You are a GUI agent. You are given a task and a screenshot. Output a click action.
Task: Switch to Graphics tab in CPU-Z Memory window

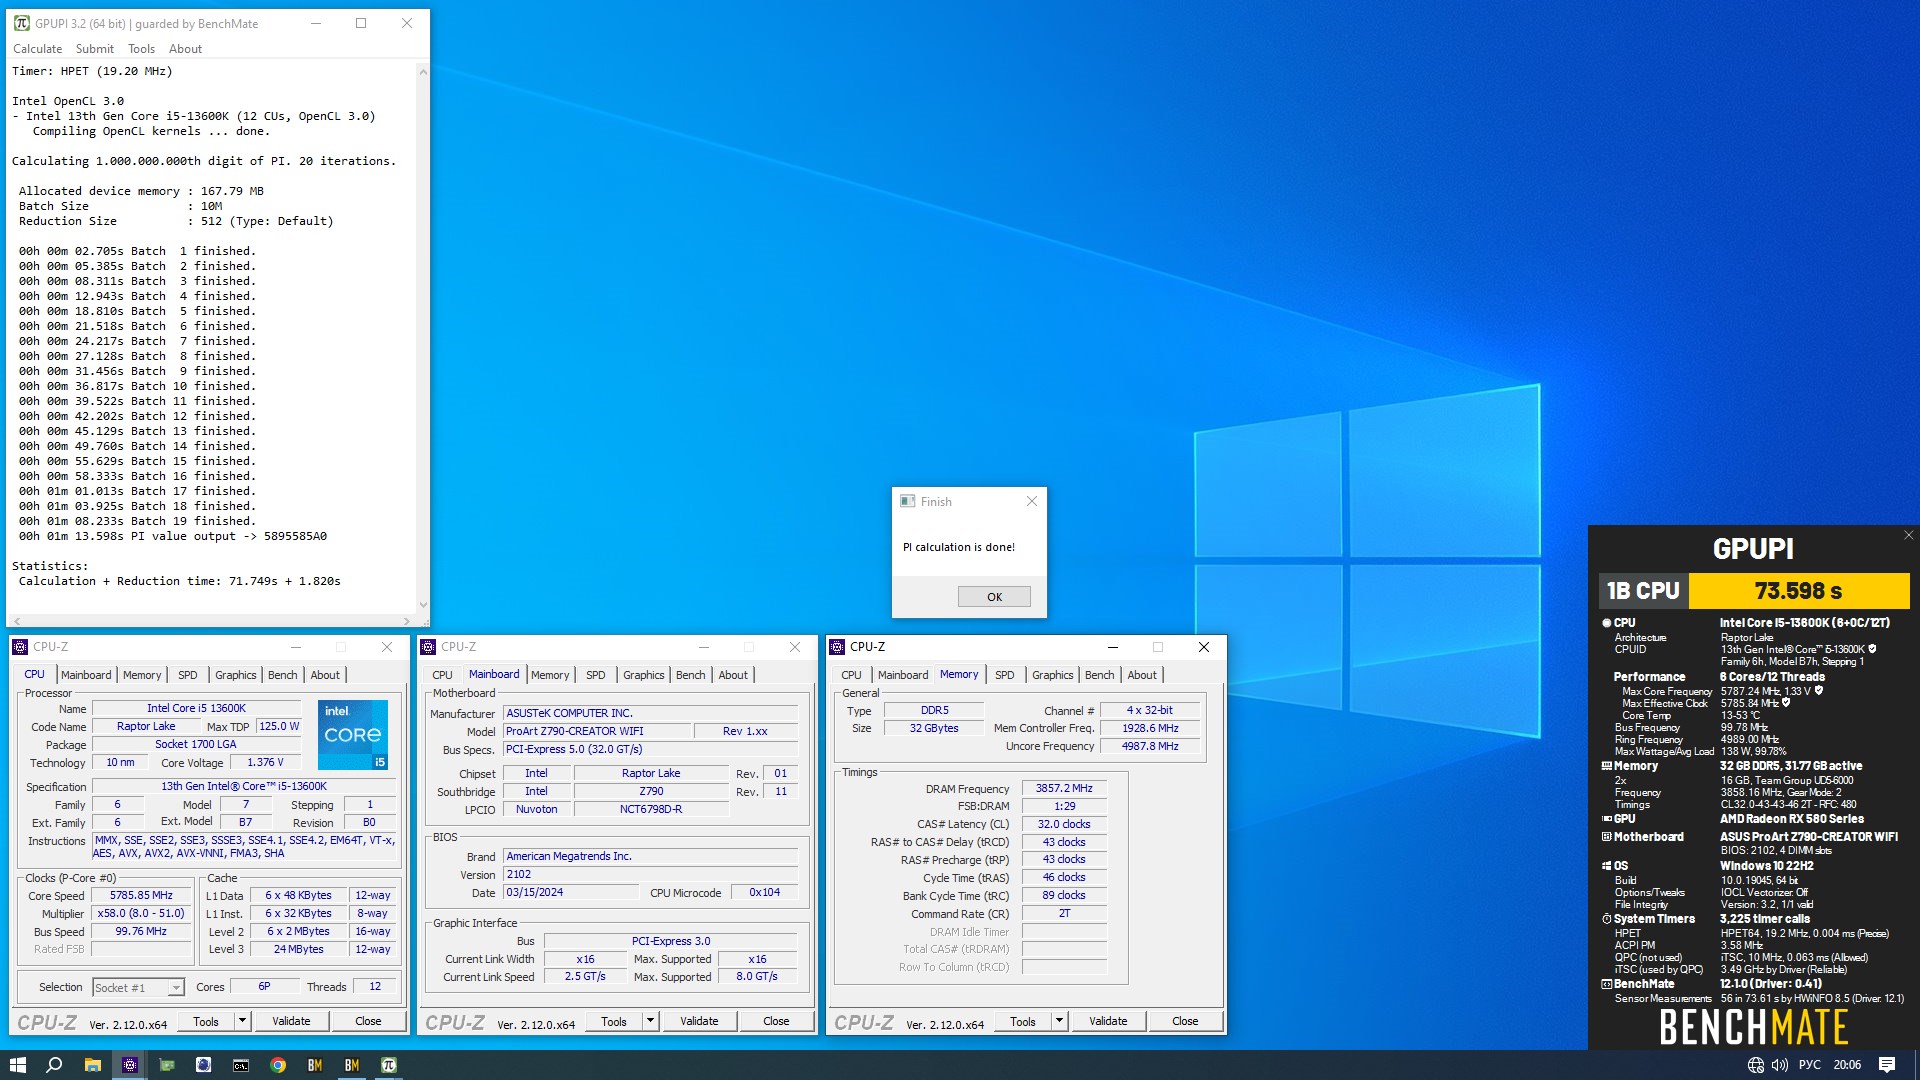(1052, 675)
